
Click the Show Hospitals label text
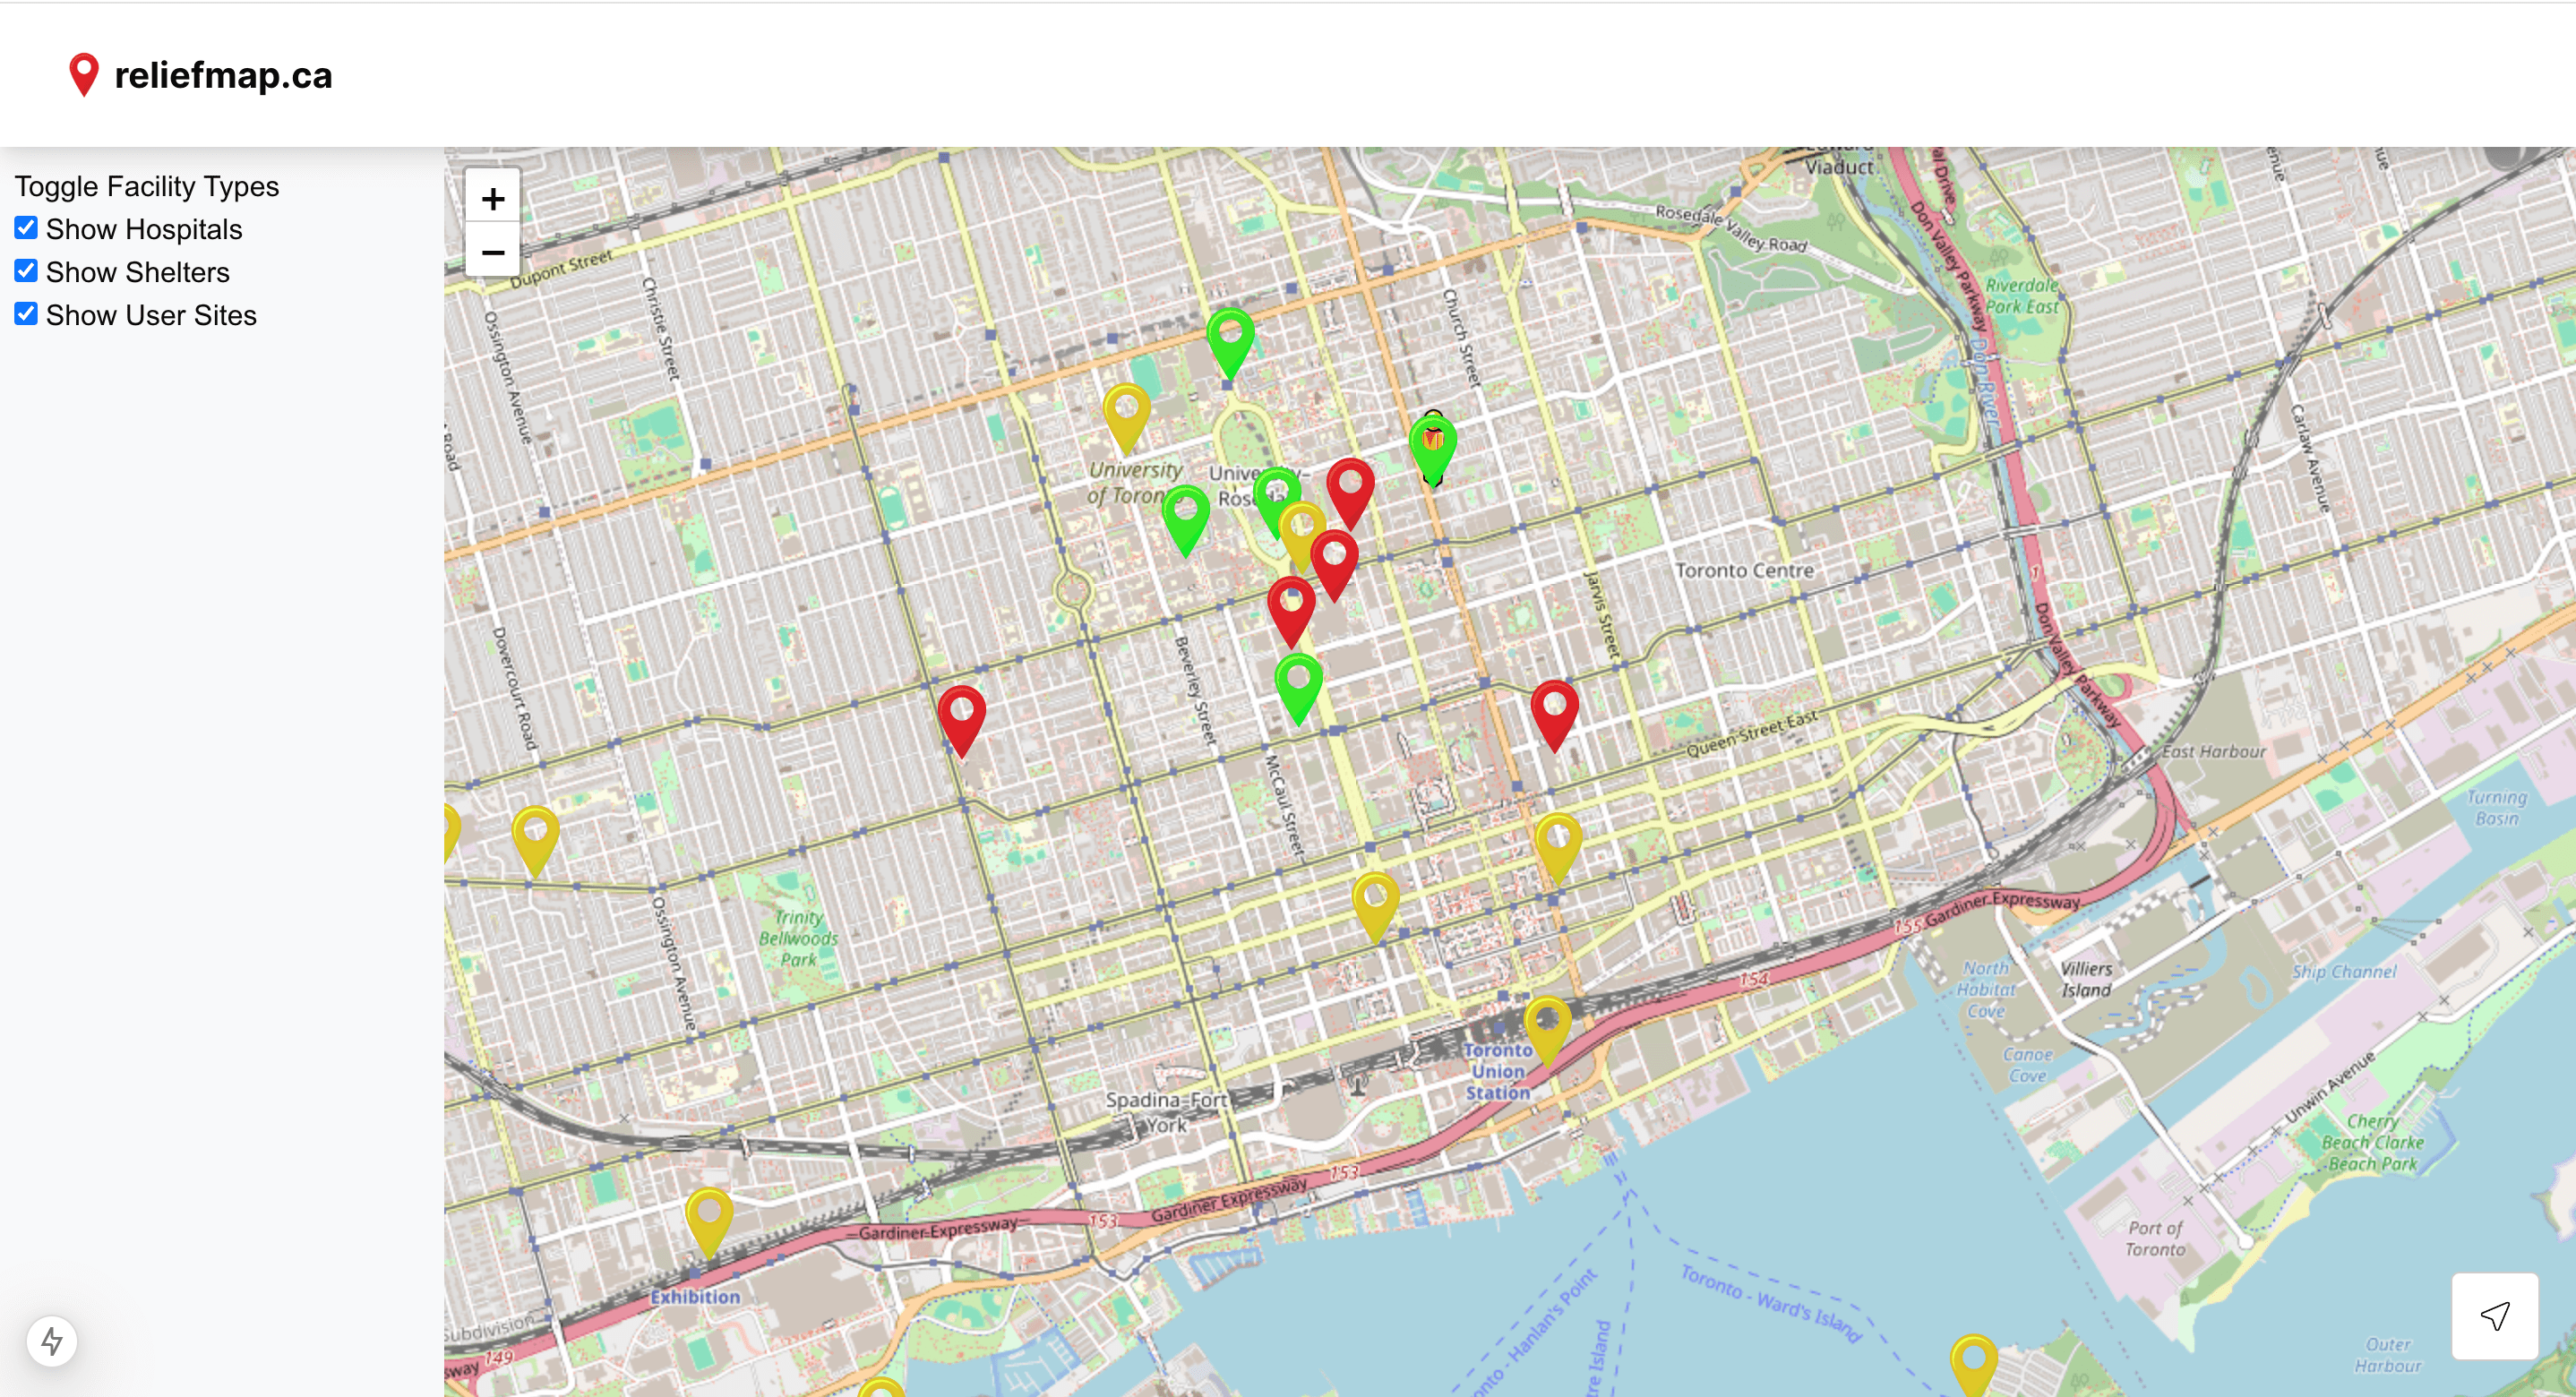pos(143,229)
